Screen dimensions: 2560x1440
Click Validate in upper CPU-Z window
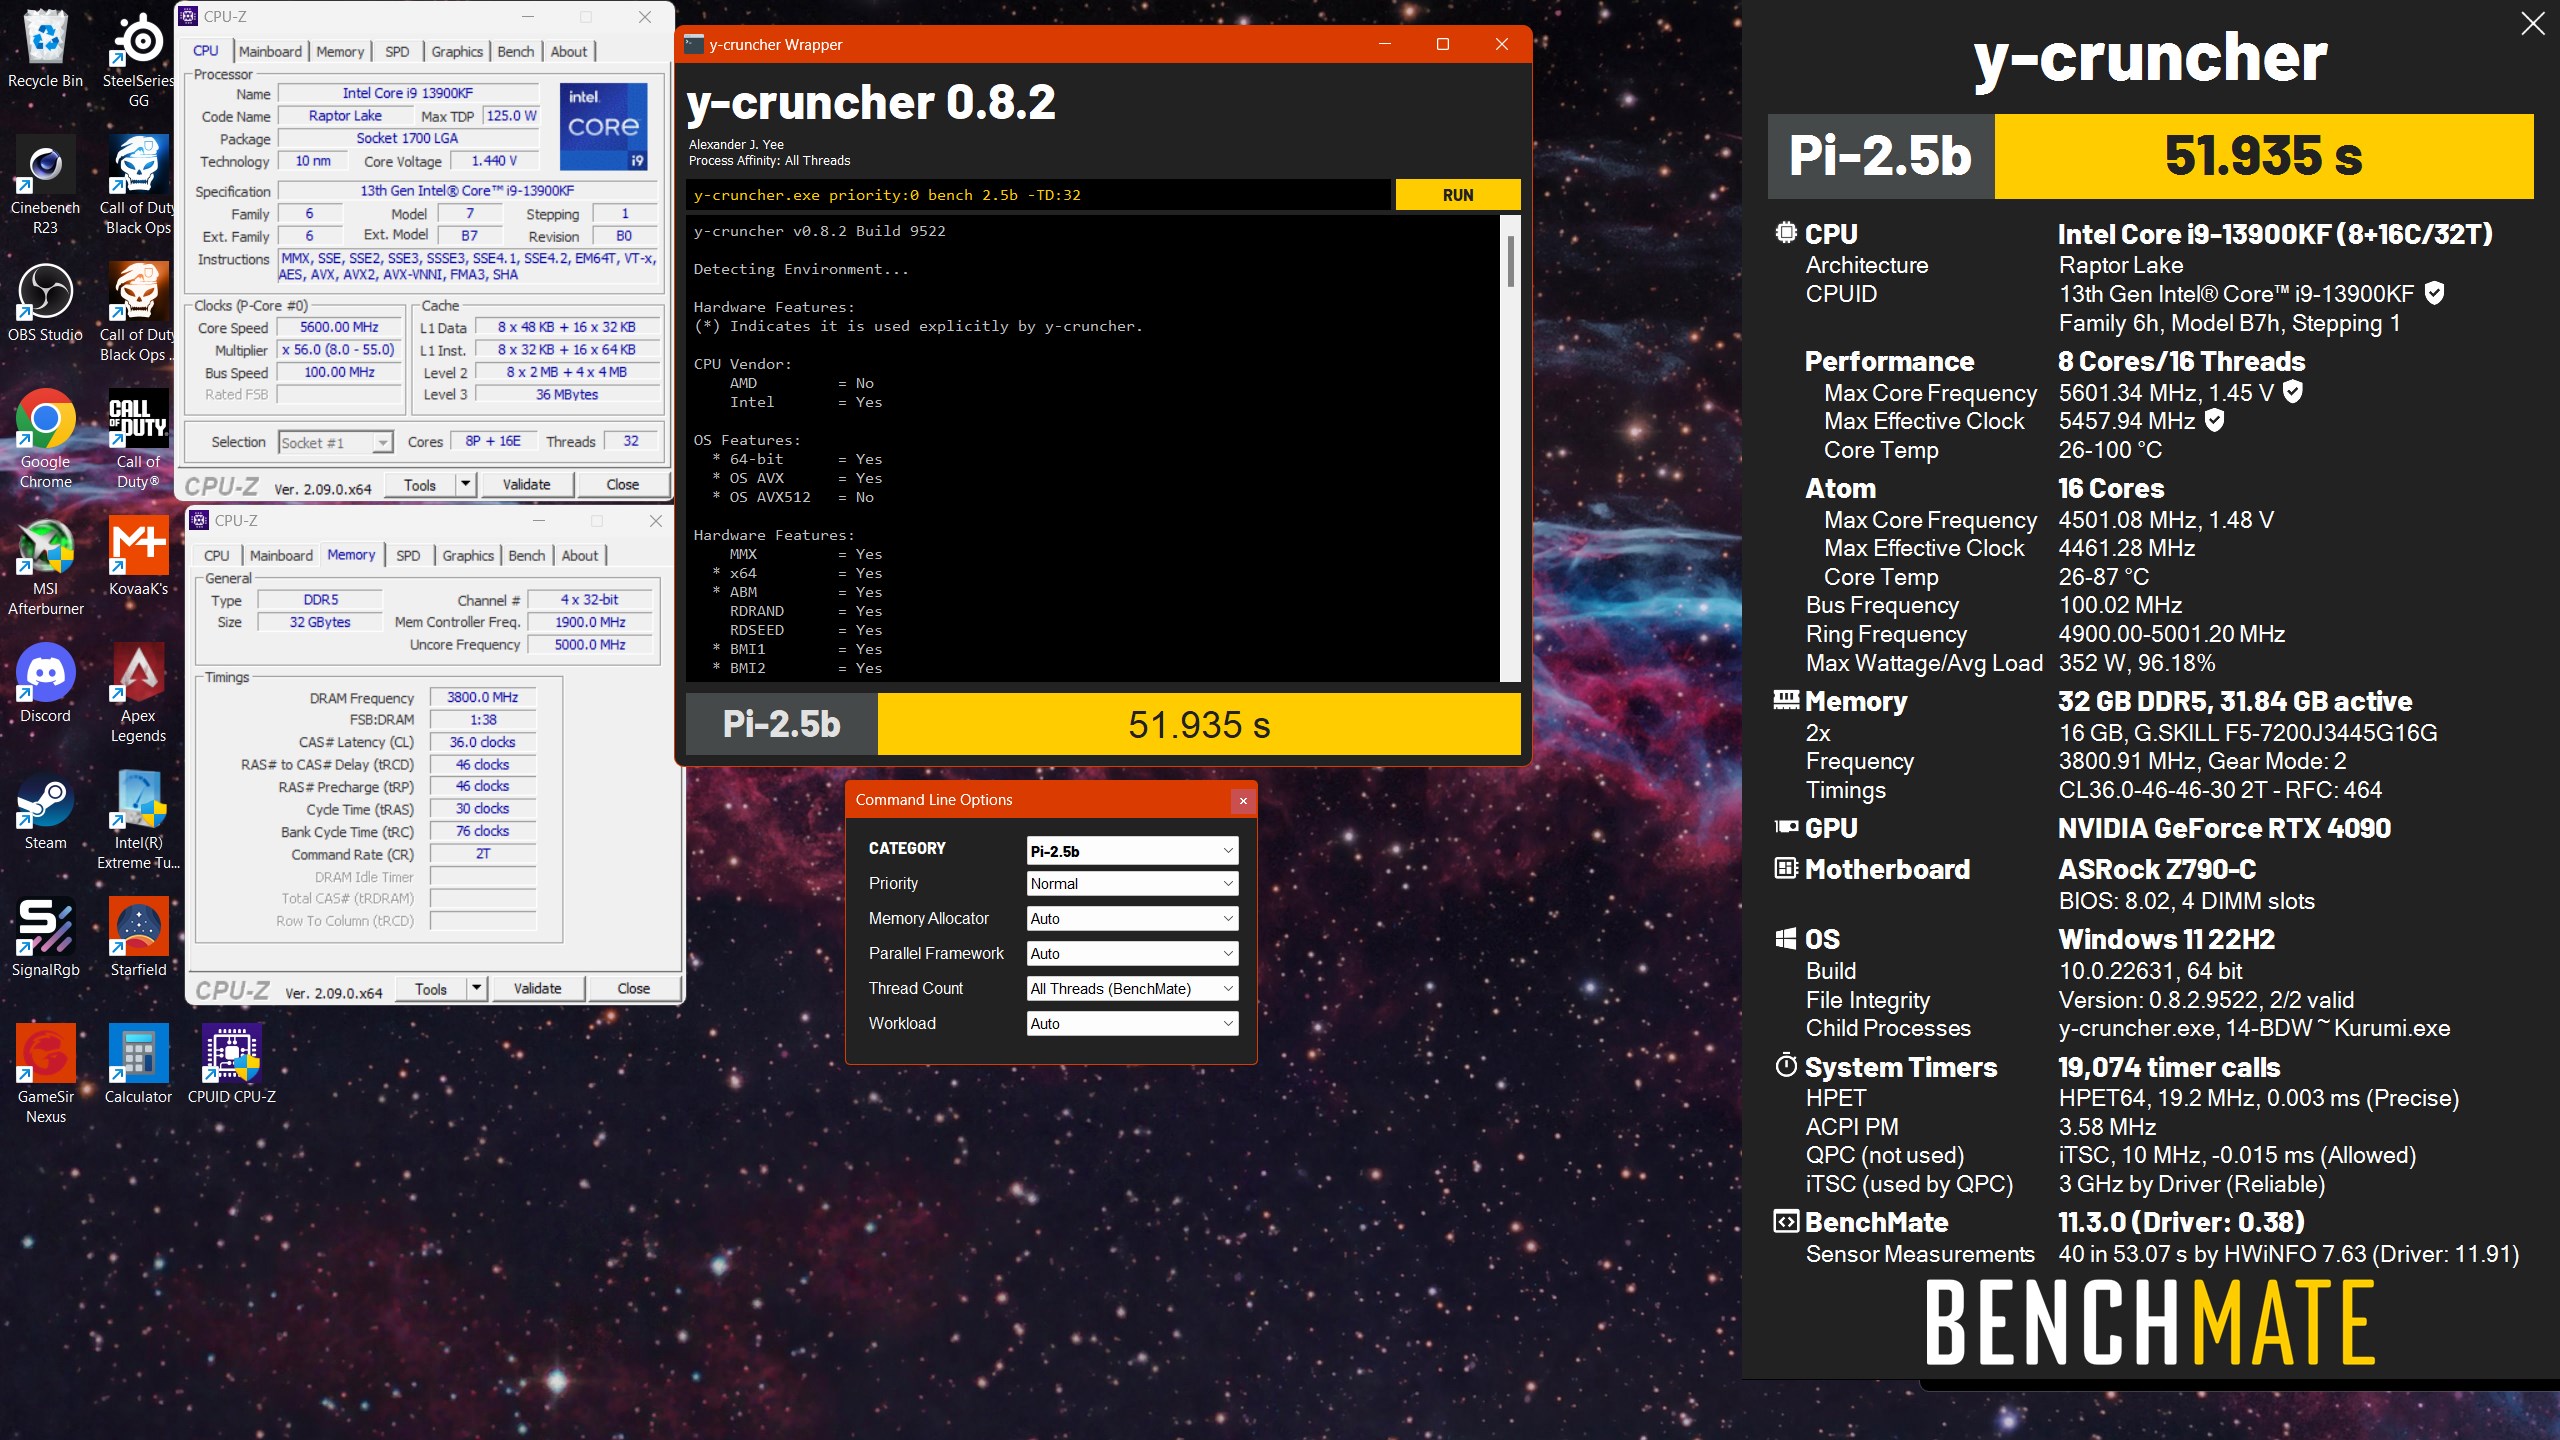point(526,485)
